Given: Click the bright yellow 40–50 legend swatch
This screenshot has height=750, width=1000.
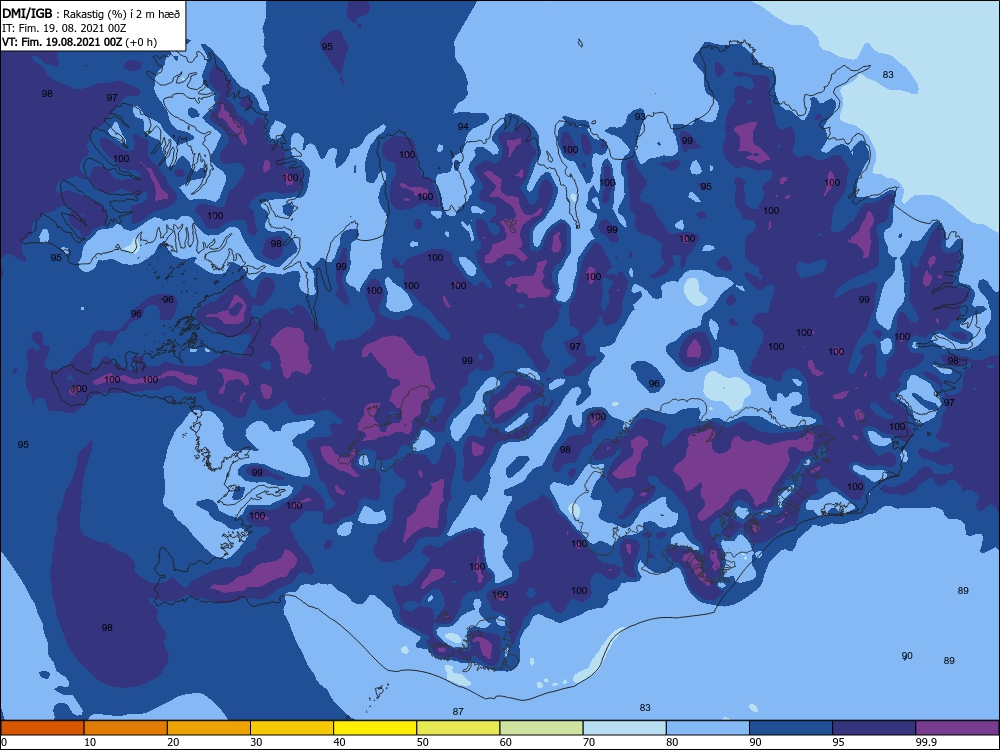Looking at the screenshot, I should 375,728.
